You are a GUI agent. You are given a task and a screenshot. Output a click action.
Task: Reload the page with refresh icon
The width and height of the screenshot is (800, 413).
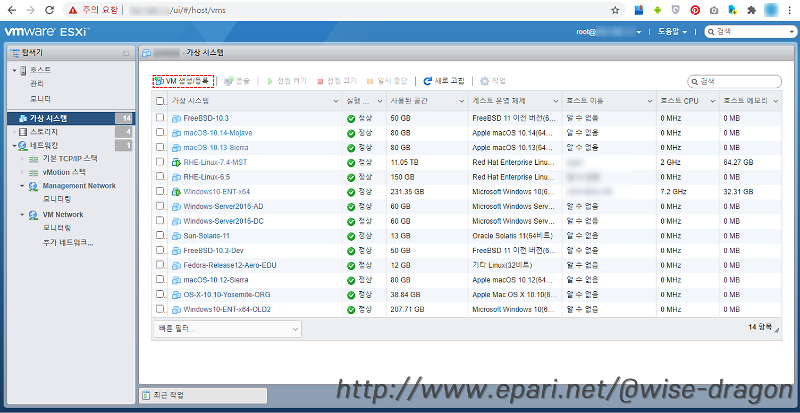49,10
